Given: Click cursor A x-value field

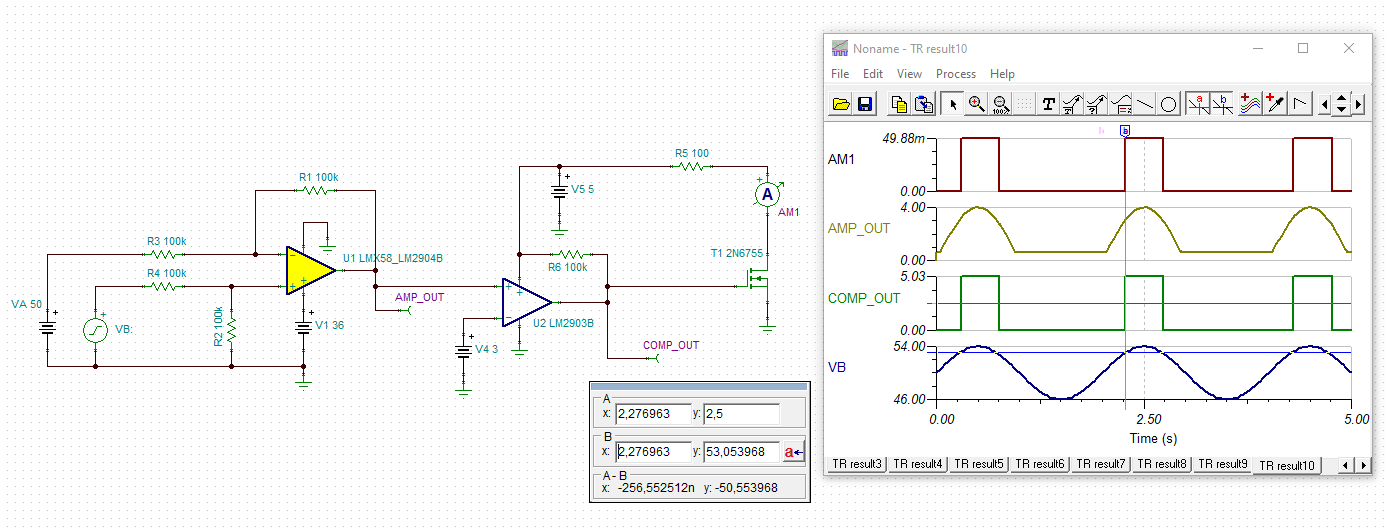Looking at the screenshot, I should pyautogui.click(x=654, y=414).
